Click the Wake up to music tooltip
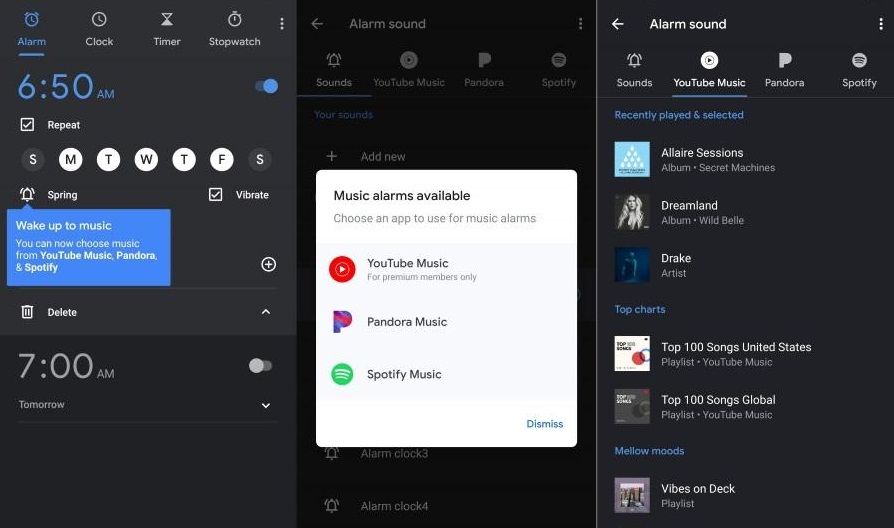This screenshot has height=528, width=894. click(x=88, y=247)
